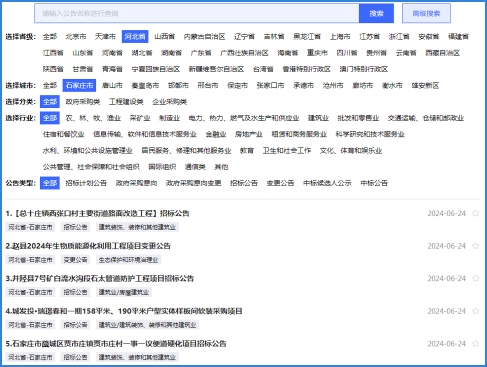Star the 赵县2024年生物质能源化利用 announcement
Image resolution: width=487 pixels, height=367 pixels.
(x=475, y=246)
